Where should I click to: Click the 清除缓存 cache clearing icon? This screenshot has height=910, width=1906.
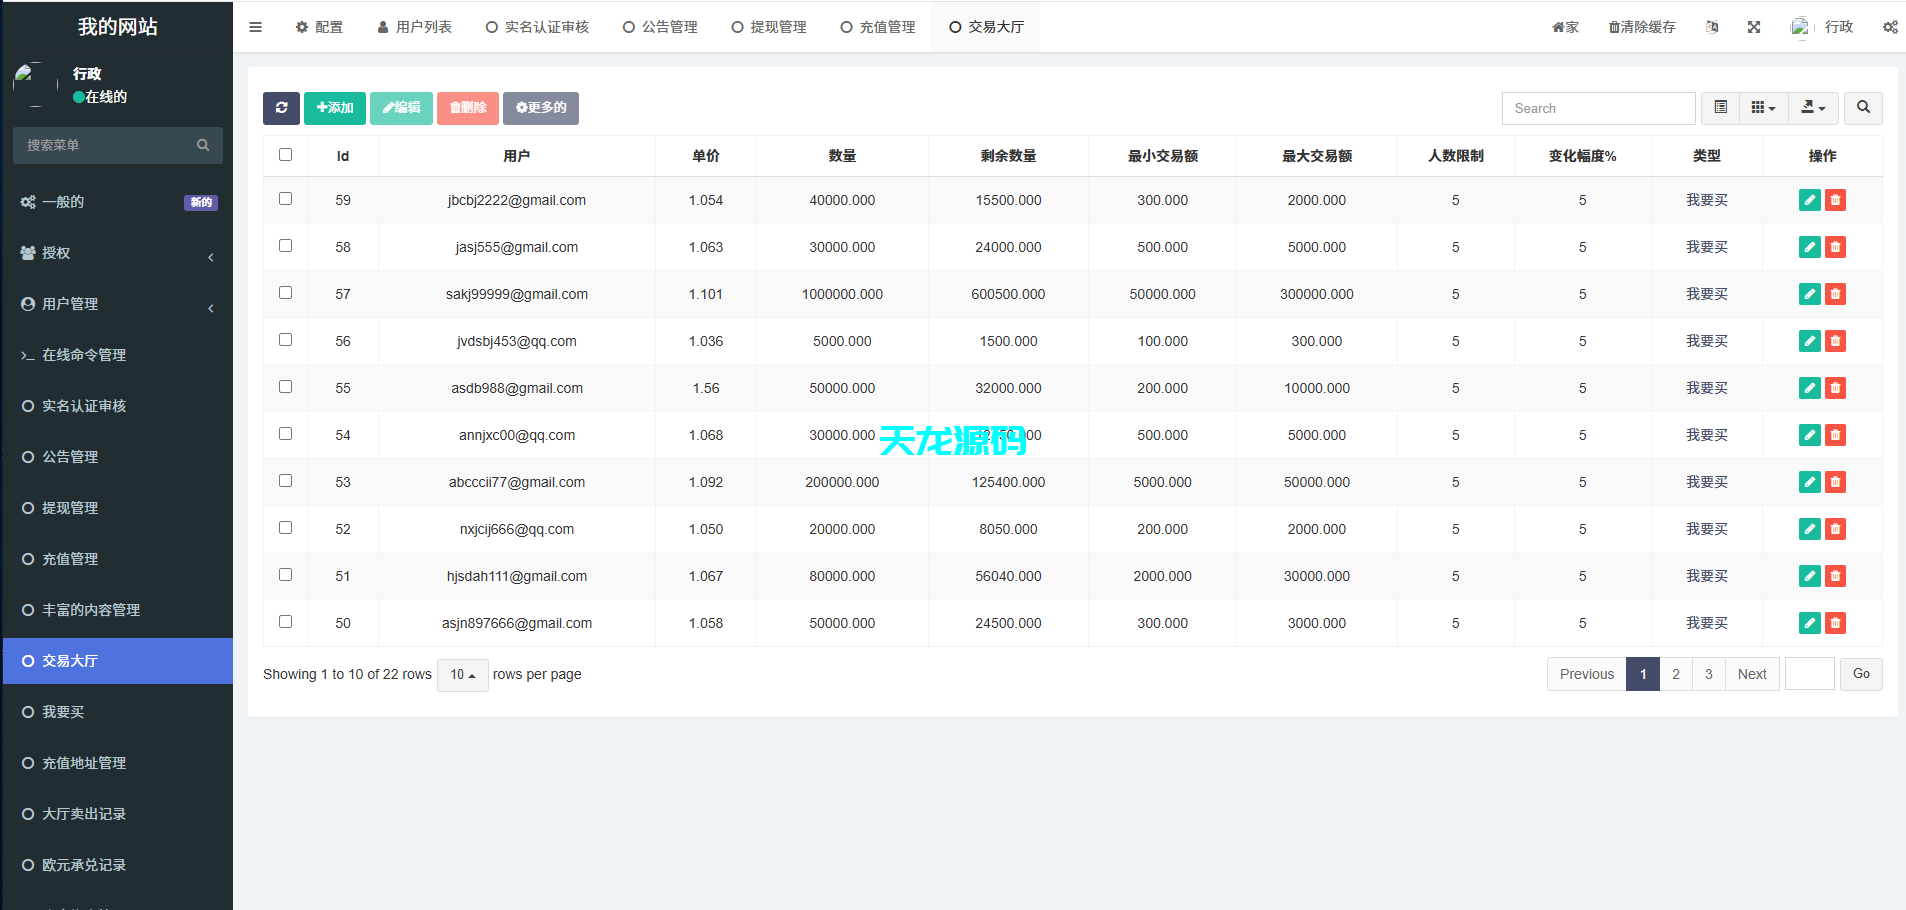pyautogui.click(x=1641, y=27)
